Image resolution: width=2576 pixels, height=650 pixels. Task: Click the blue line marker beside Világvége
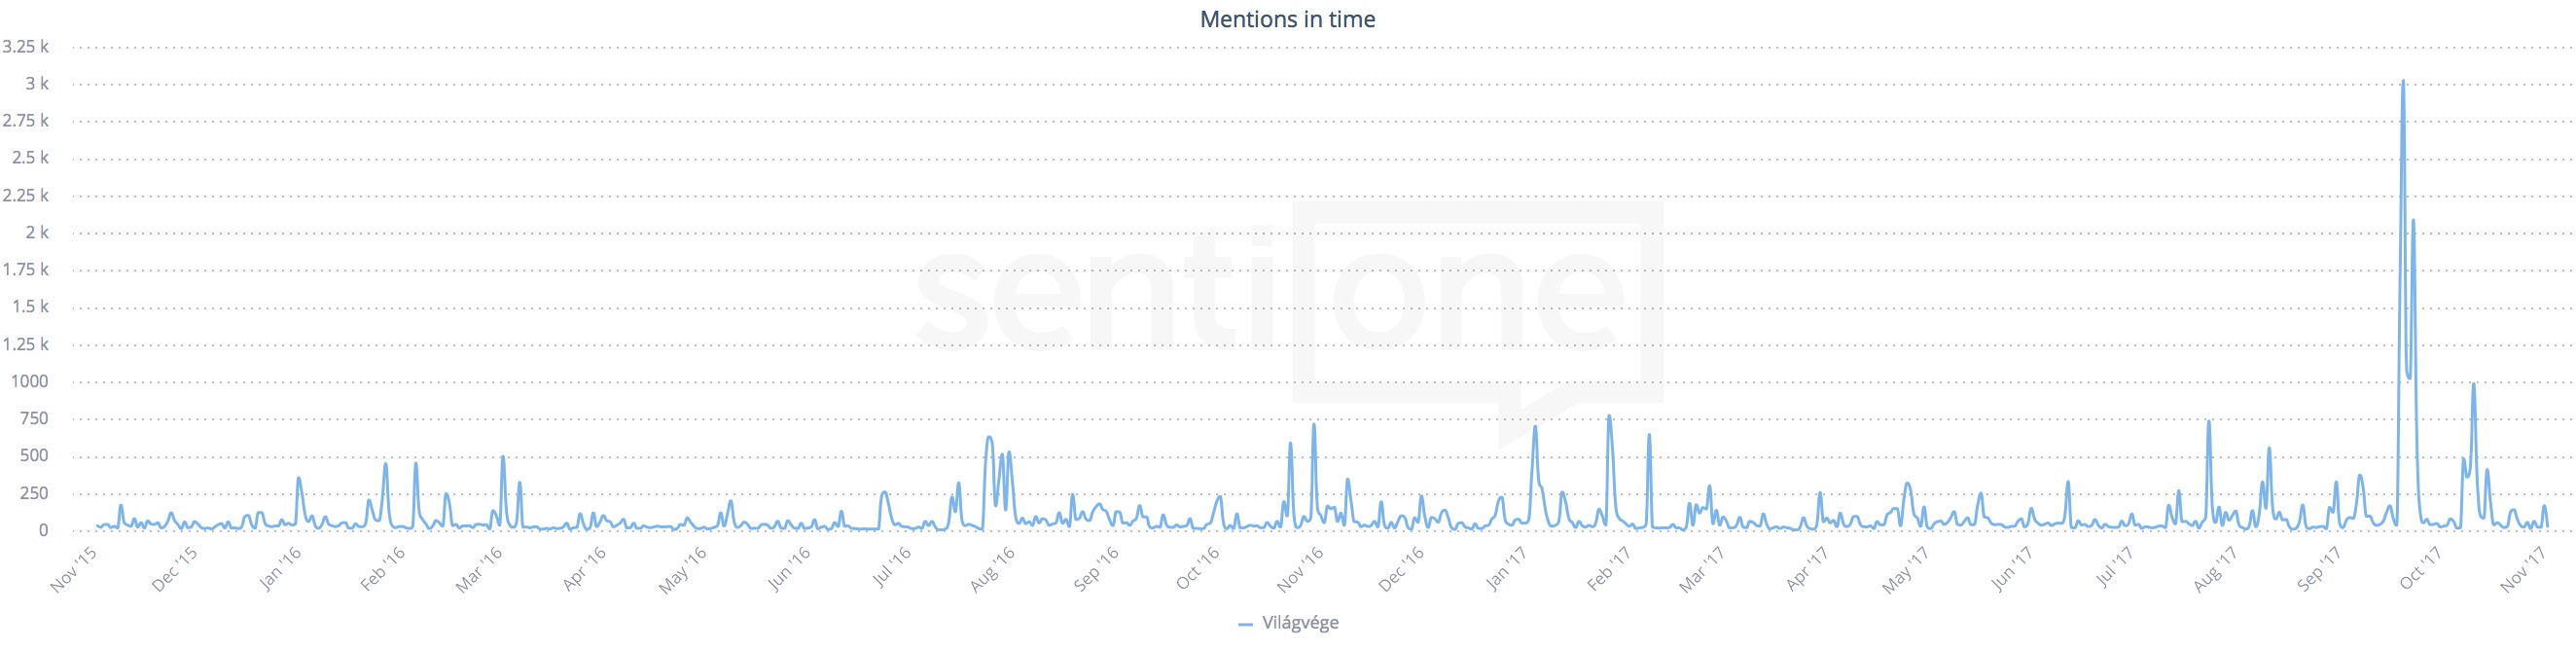click(1245, 624)
